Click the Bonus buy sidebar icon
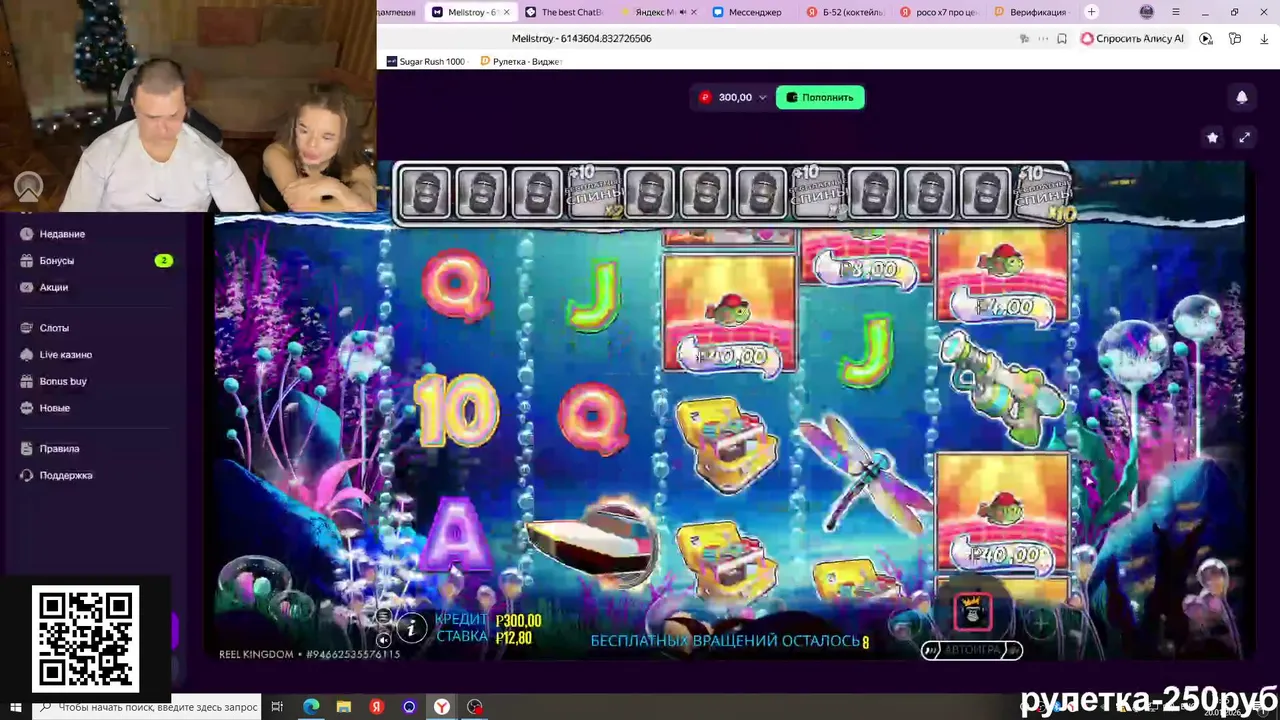This screenshot has width=1280, height=720. click(27, 382)
